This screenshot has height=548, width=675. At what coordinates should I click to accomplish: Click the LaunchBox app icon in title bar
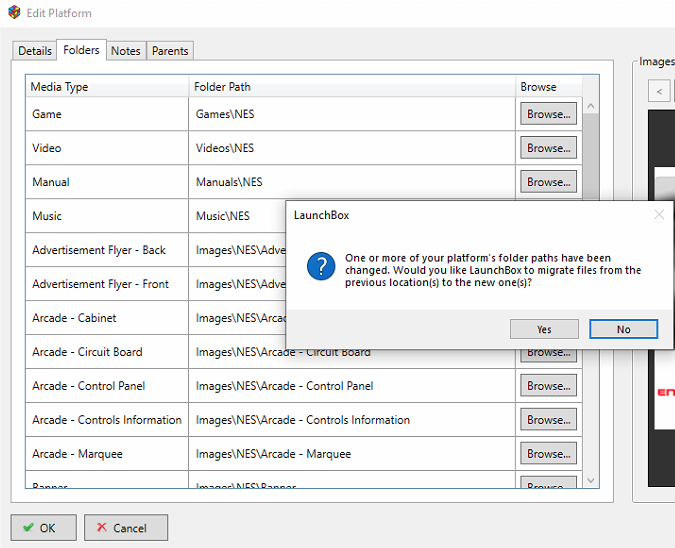pyautogui.click(x=14, y=12)
